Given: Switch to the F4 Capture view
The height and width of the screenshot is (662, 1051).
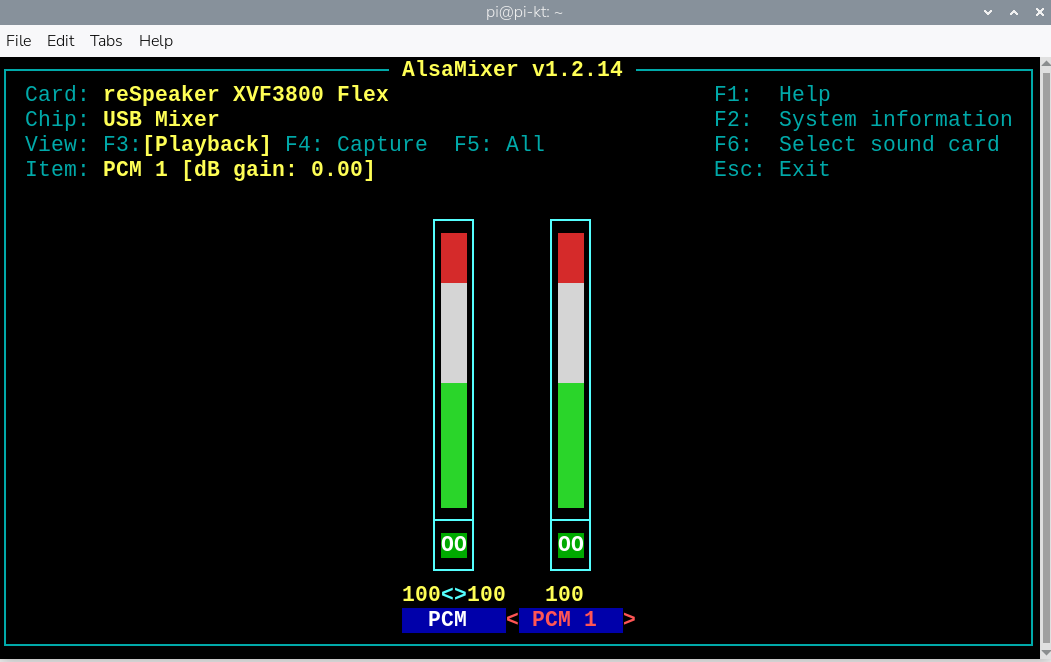Looking at the screenshot, I should click(x=356, y=144).
